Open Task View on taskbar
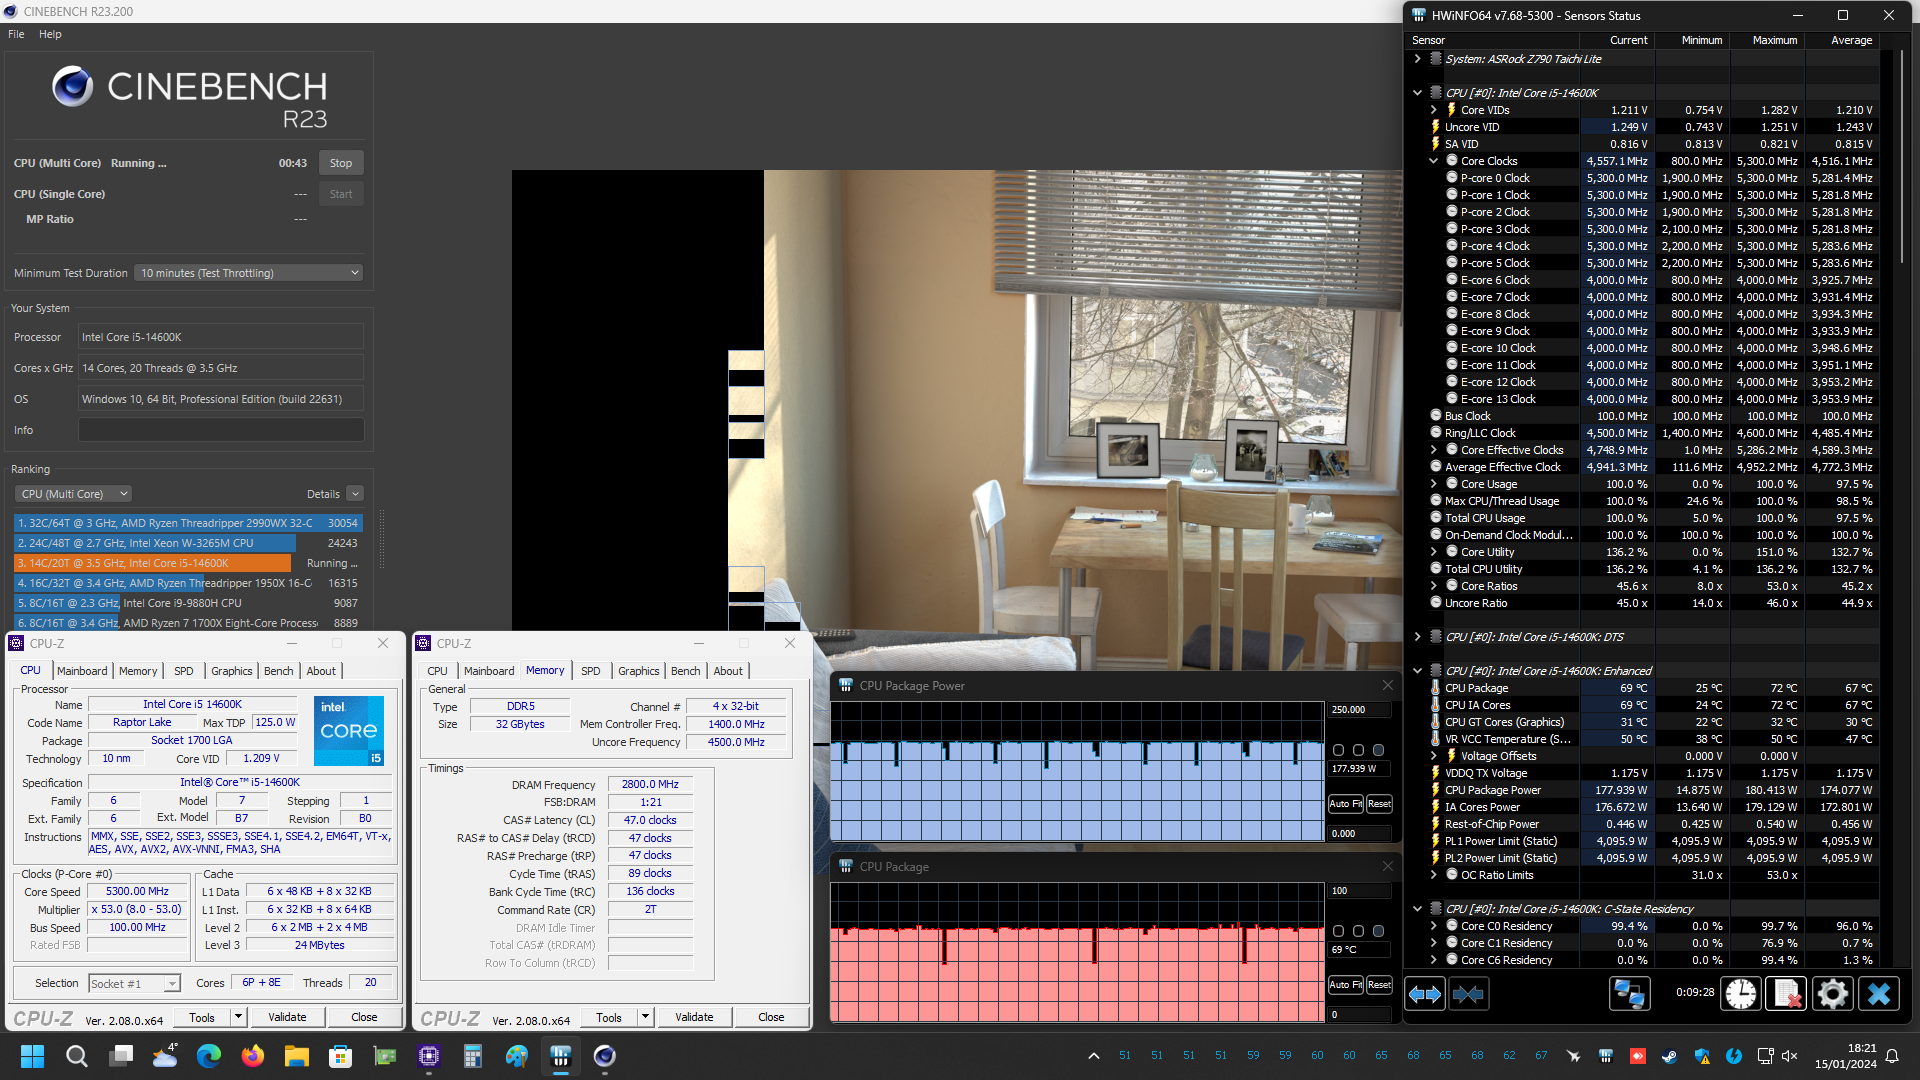The image size is (1920, 1080). click(x=121, y=1056)
